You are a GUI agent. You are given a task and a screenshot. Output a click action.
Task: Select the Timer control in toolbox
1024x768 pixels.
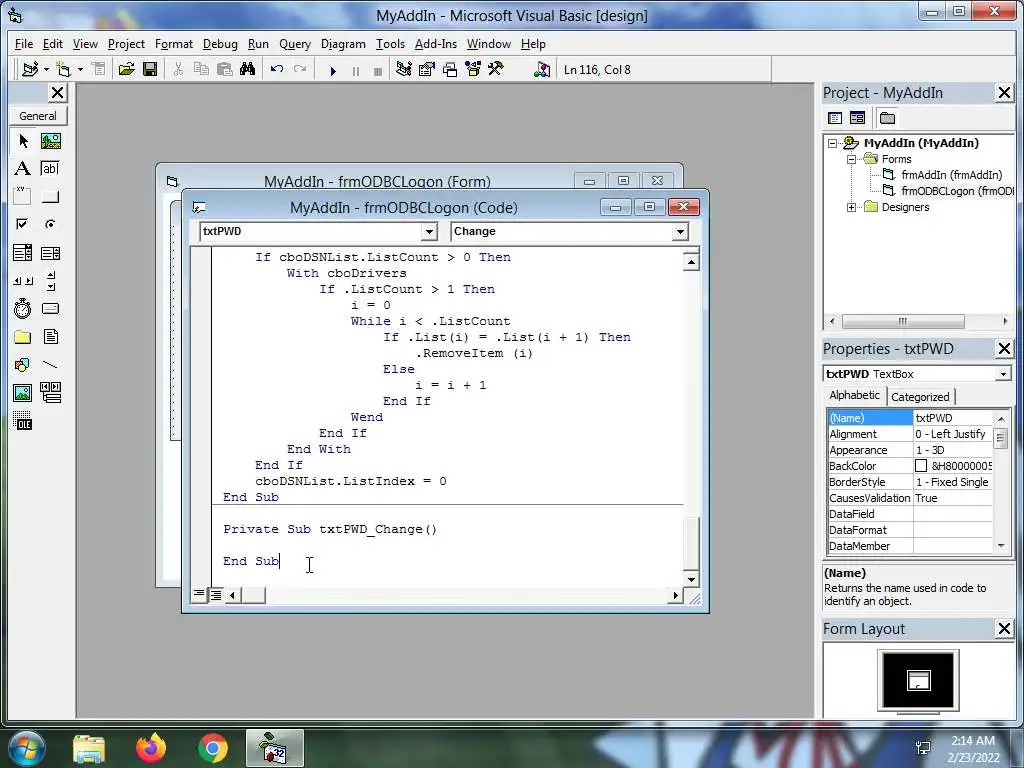pyautogui.click(x=23, y=308)
